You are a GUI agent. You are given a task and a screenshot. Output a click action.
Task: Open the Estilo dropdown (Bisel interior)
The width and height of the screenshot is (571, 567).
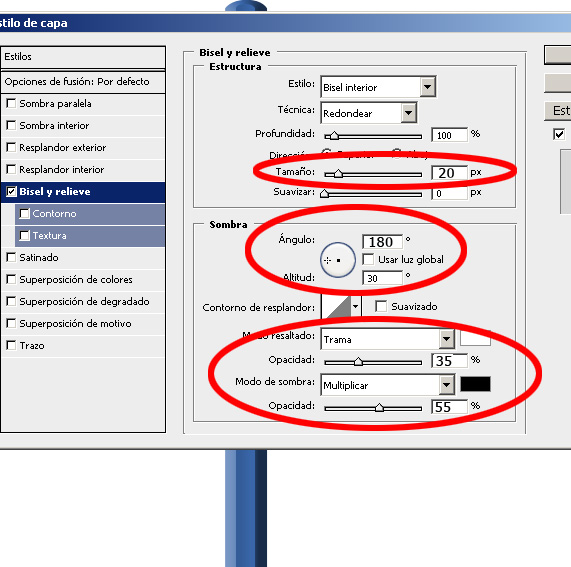point(378,87)
